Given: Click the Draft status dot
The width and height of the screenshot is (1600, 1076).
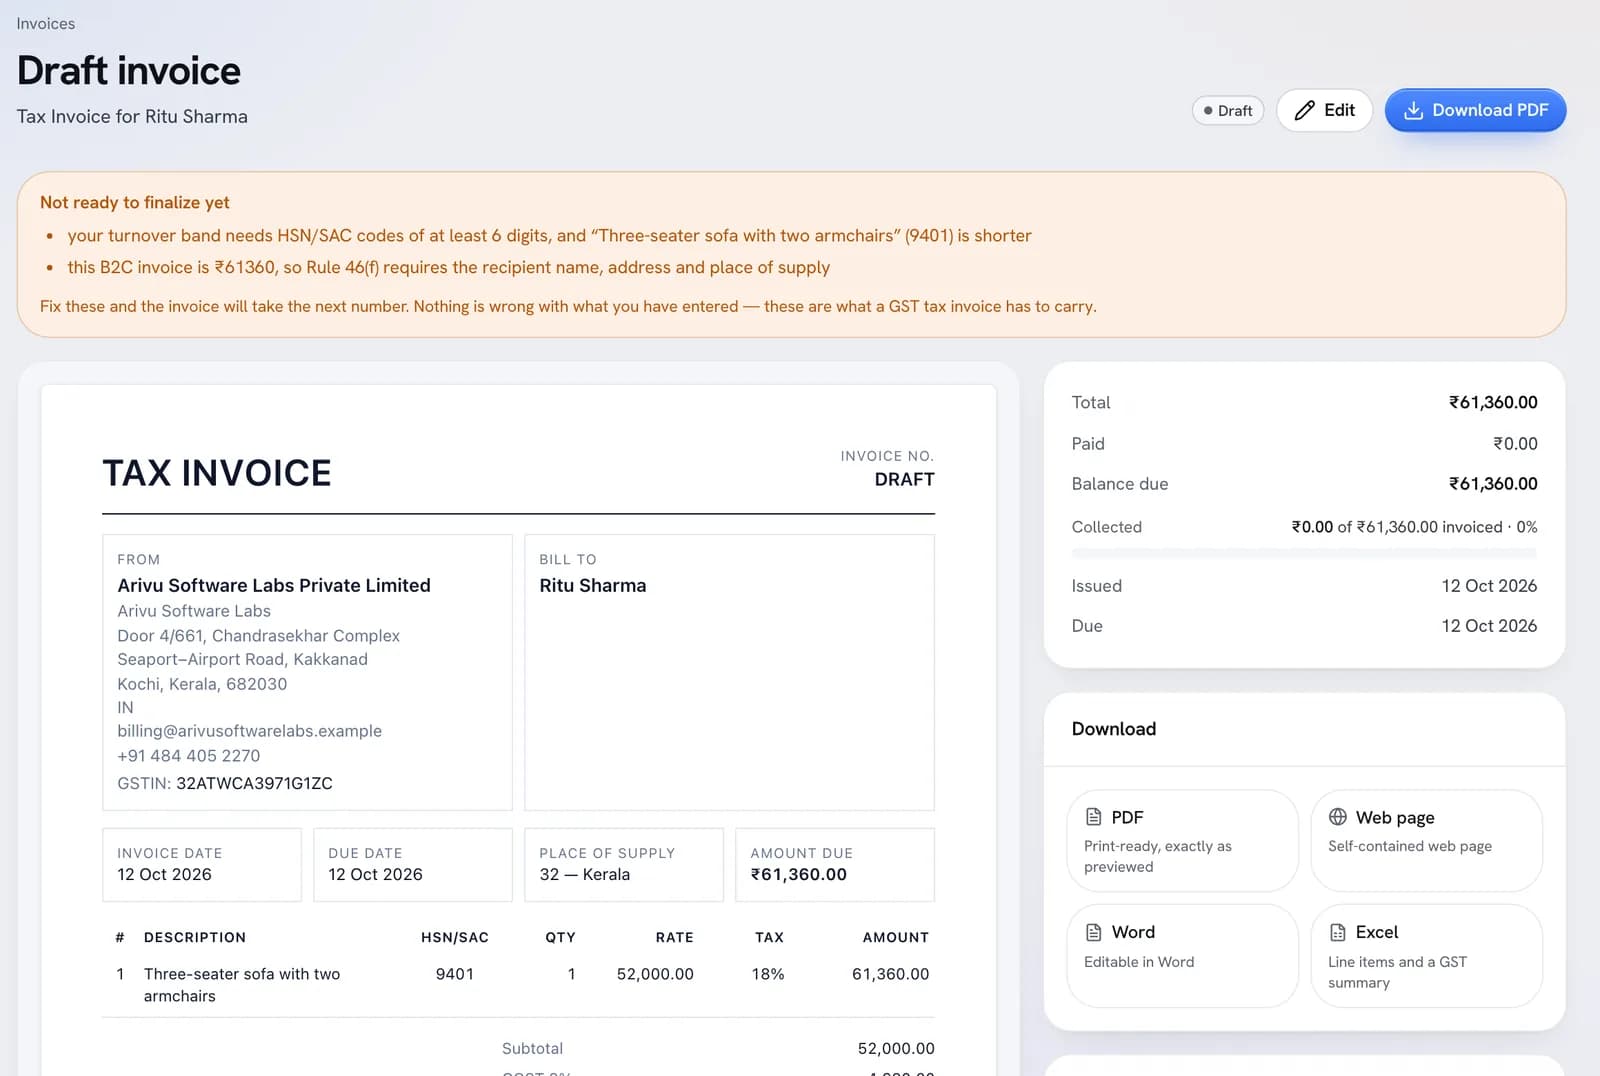Looking at the screenshot, I should (1208, 111).
